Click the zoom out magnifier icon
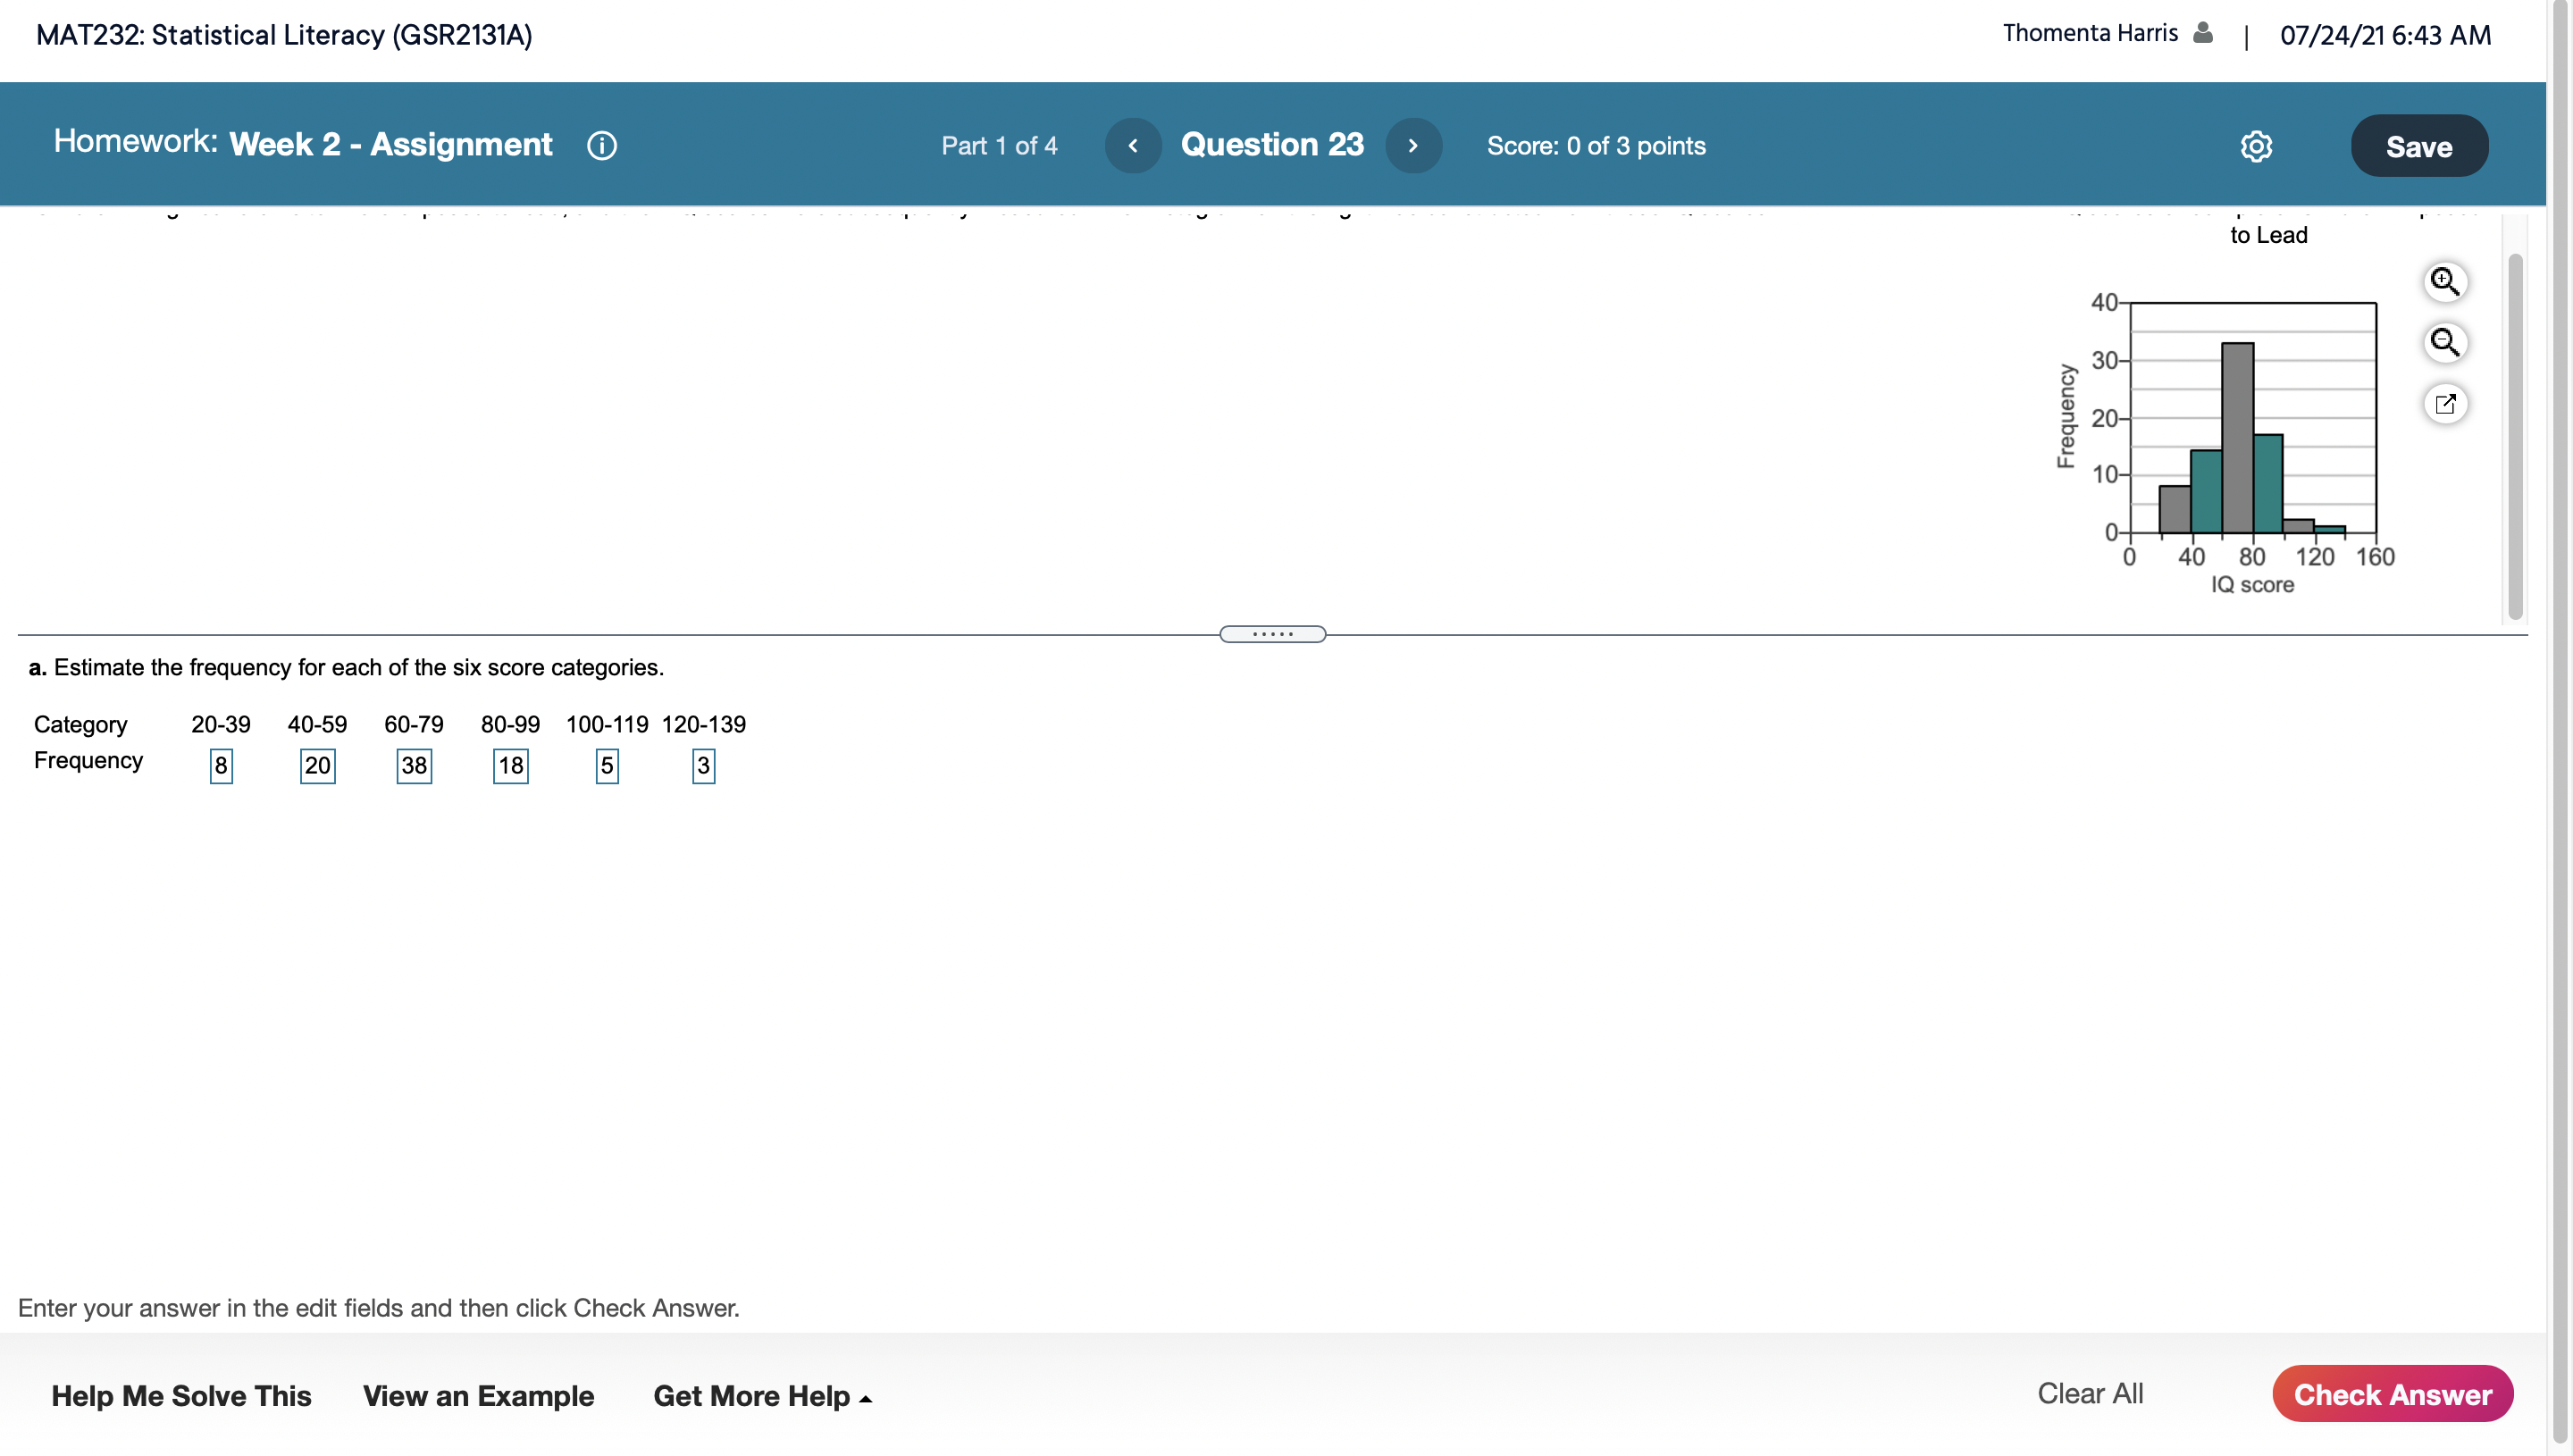Screen dimensions: 2573x1456 click(x=2445, y=343)
